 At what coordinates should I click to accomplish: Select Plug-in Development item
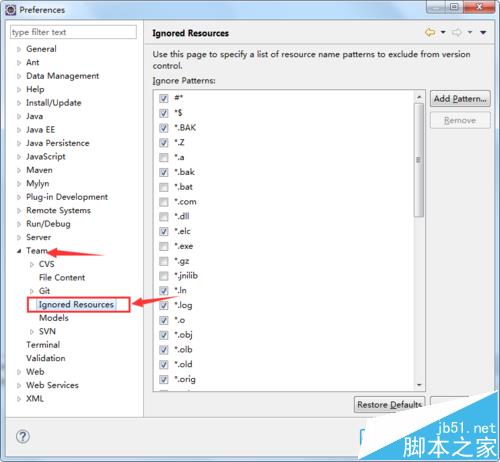coord(67,197)
